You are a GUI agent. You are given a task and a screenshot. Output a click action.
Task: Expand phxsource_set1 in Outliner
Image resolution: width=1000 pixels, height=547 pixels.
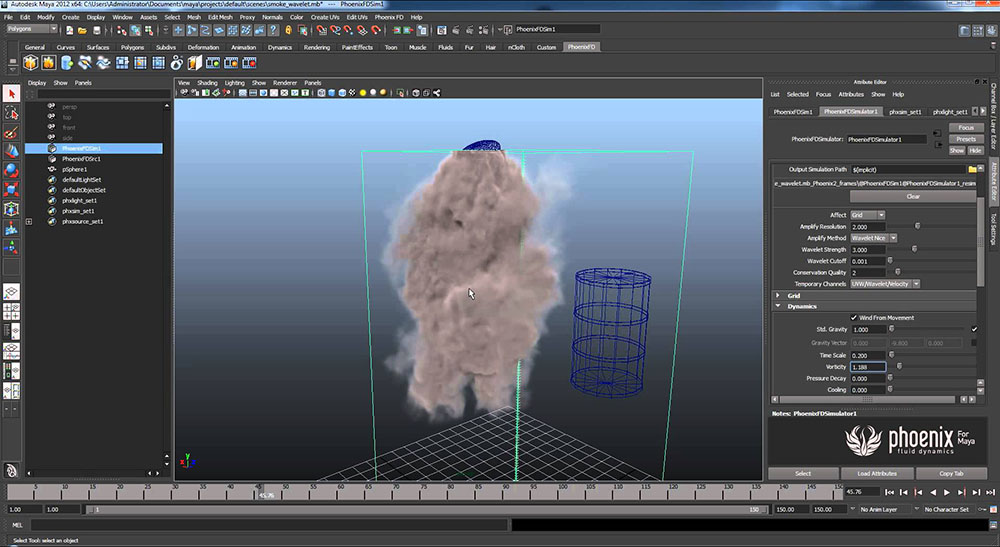(x=29, y=222)
